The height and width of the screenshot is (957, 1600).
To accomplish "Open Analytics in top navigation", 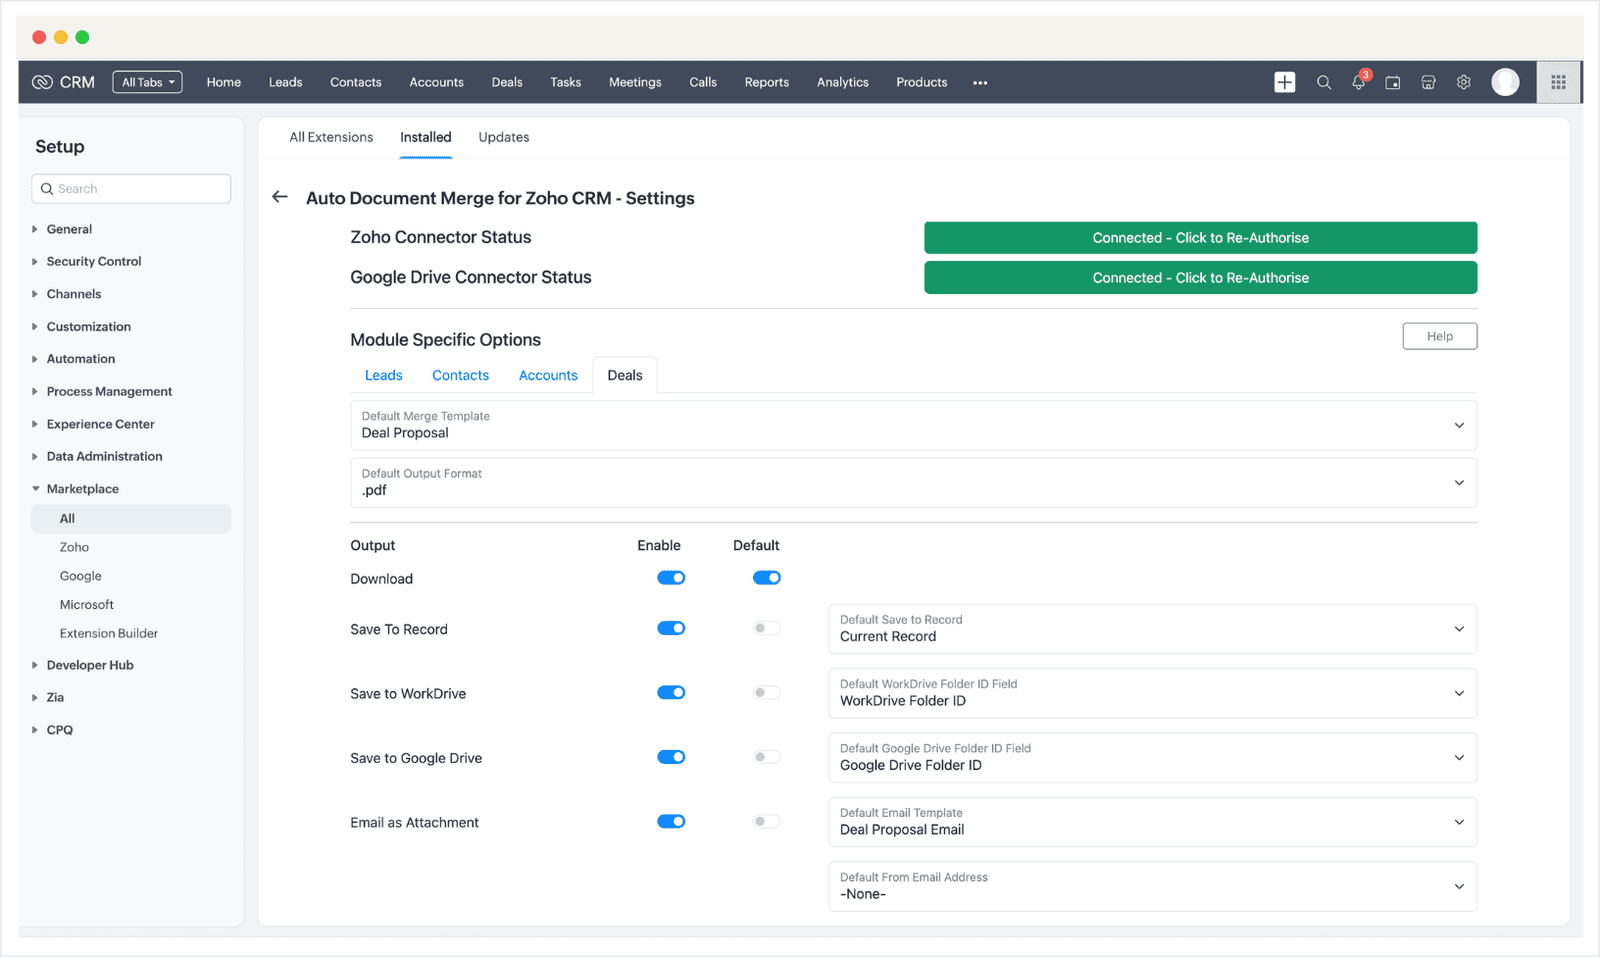I will click(843, 82).
